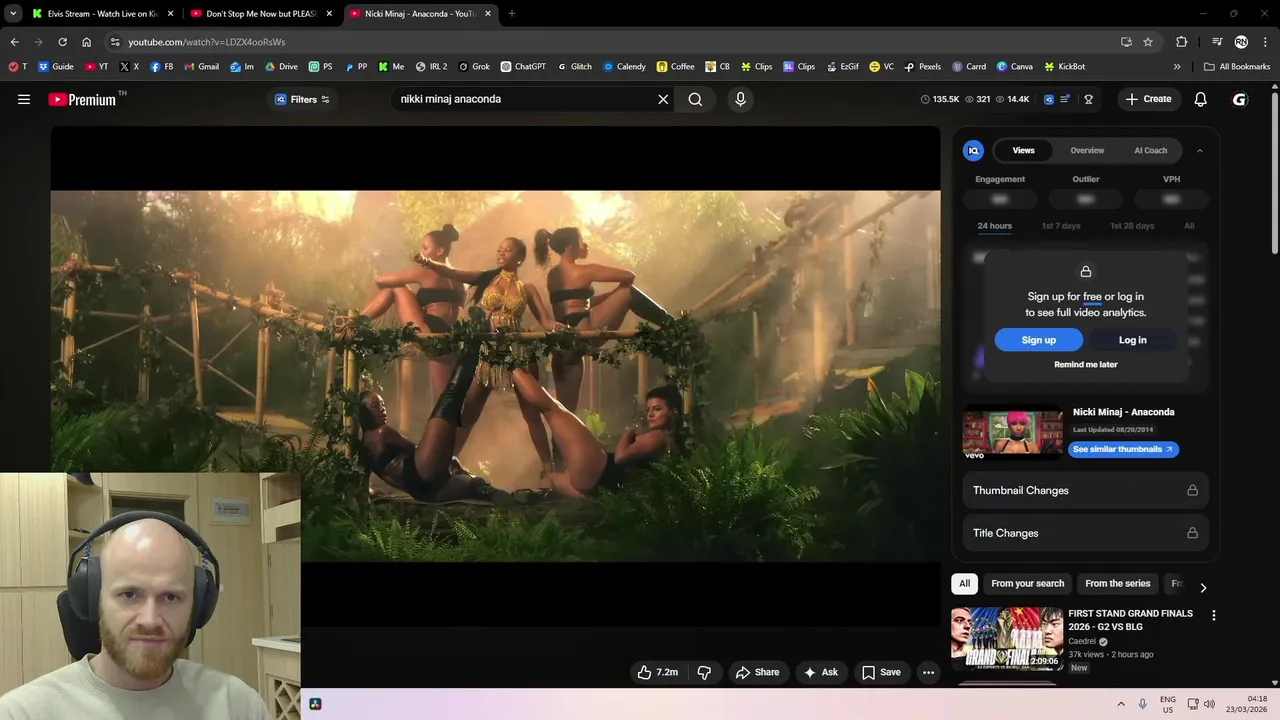Open FIRST STAND GRAND FINALS thumbnail
Image resolution: width=1280 pixels, height=720 pixels.
pyautogui.click(x=1006, y=639)
